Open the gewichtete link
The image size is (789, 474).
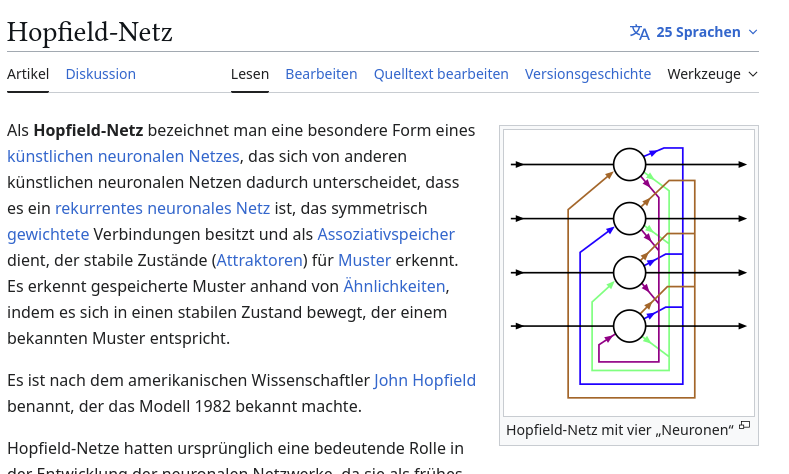48,234
